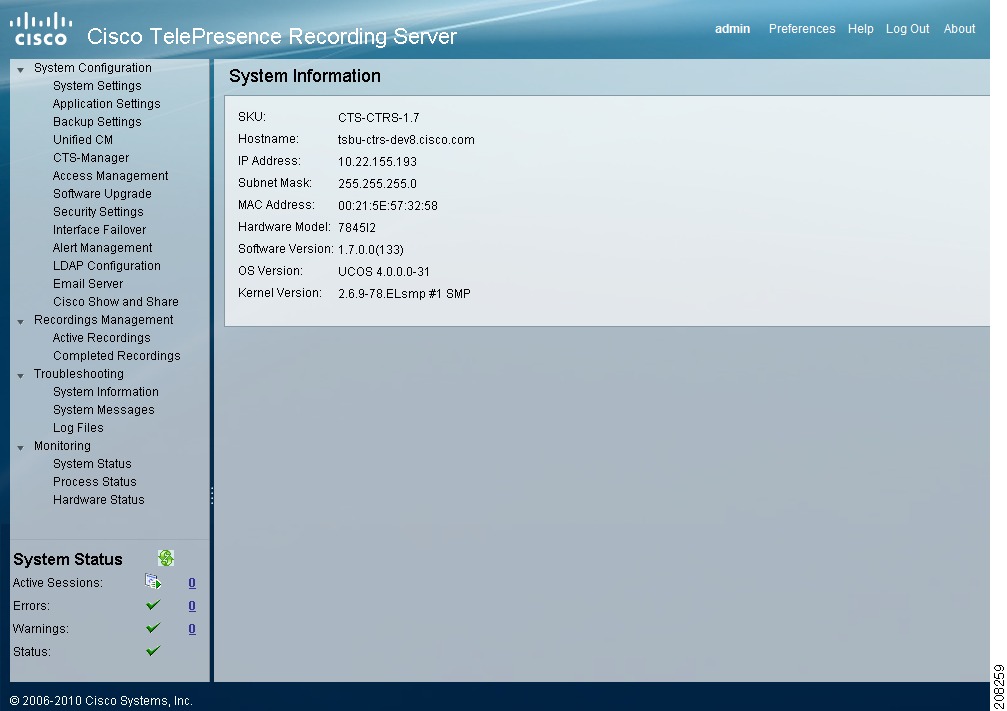Click the Cisco TelePresence Recording Server title
The width and height of the screenshot is (1007, 711).
pos(272,36)
